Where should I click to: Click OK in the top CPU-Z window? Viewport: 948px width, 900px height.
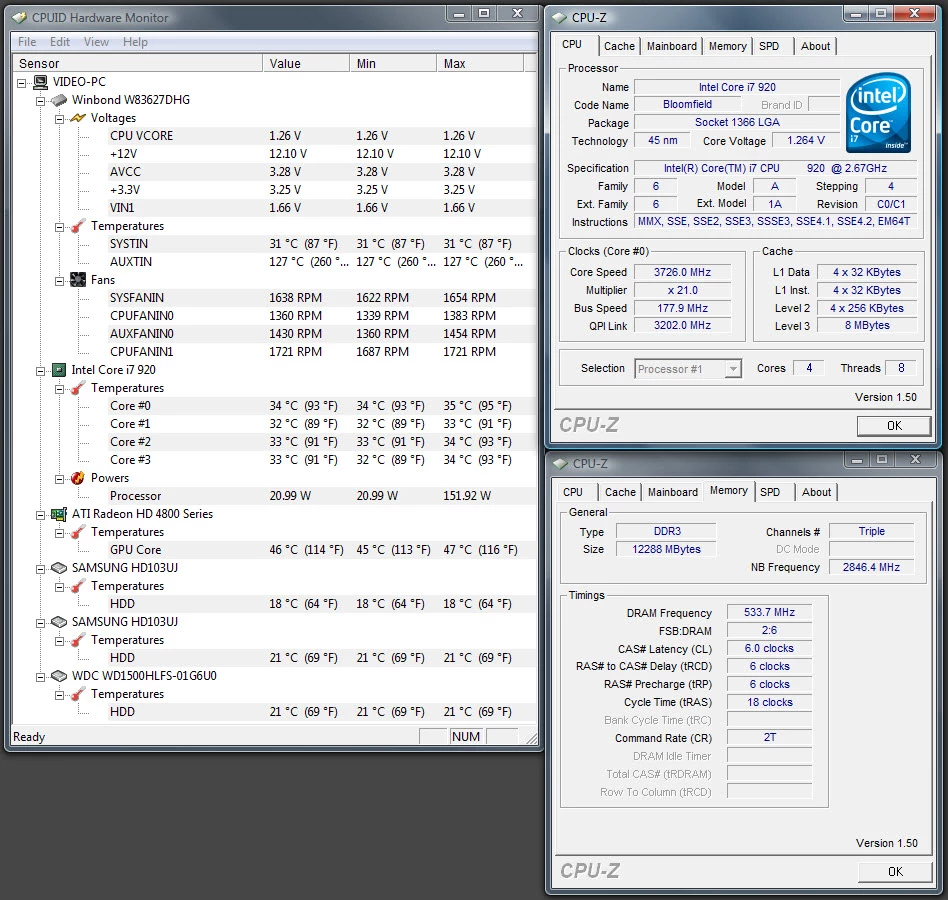coord(894,426)
